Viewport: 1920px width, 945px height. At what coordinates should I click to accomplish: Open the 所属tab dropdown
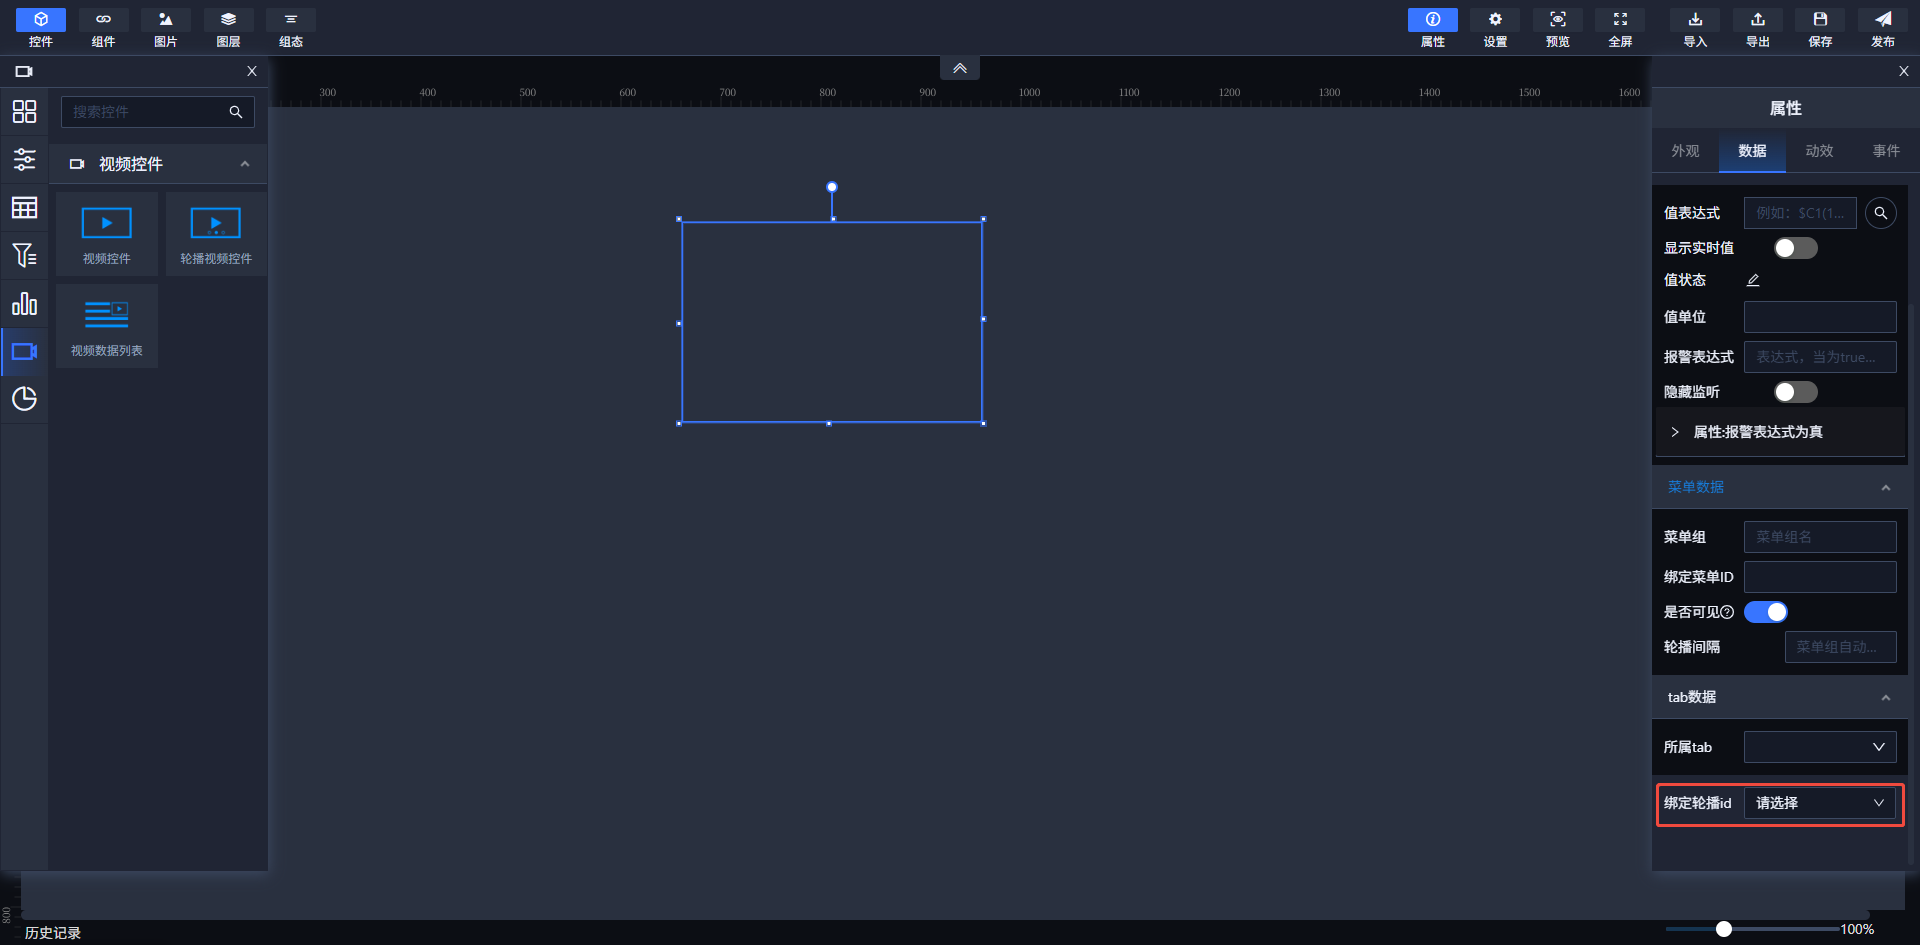(x=1819, y=747)
